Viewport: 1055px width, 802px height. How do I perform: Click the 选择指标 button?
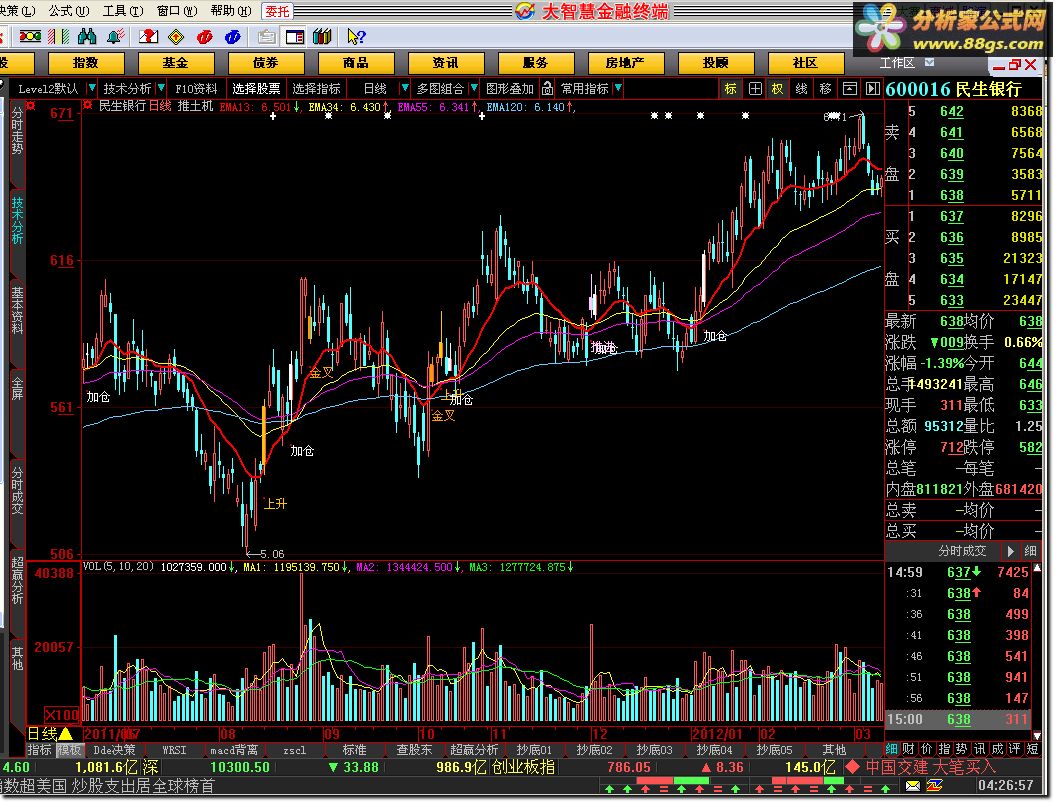[x=316, y=88]
